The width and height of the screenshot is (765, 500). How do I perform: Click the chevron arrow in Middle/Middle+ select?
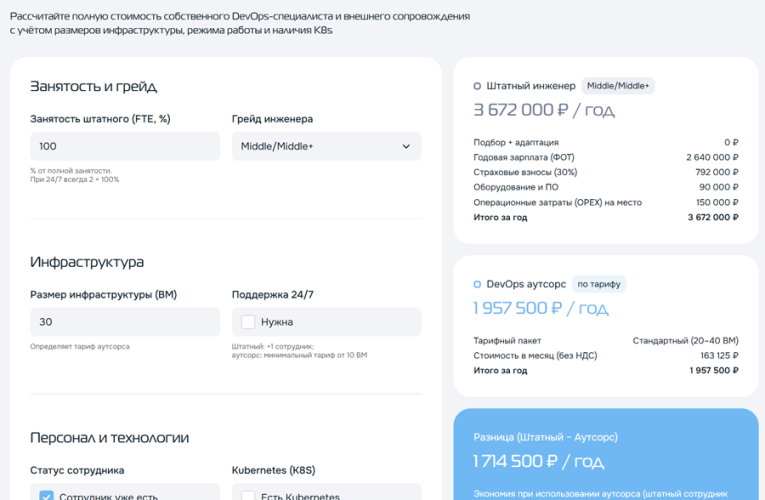point(406,146)
